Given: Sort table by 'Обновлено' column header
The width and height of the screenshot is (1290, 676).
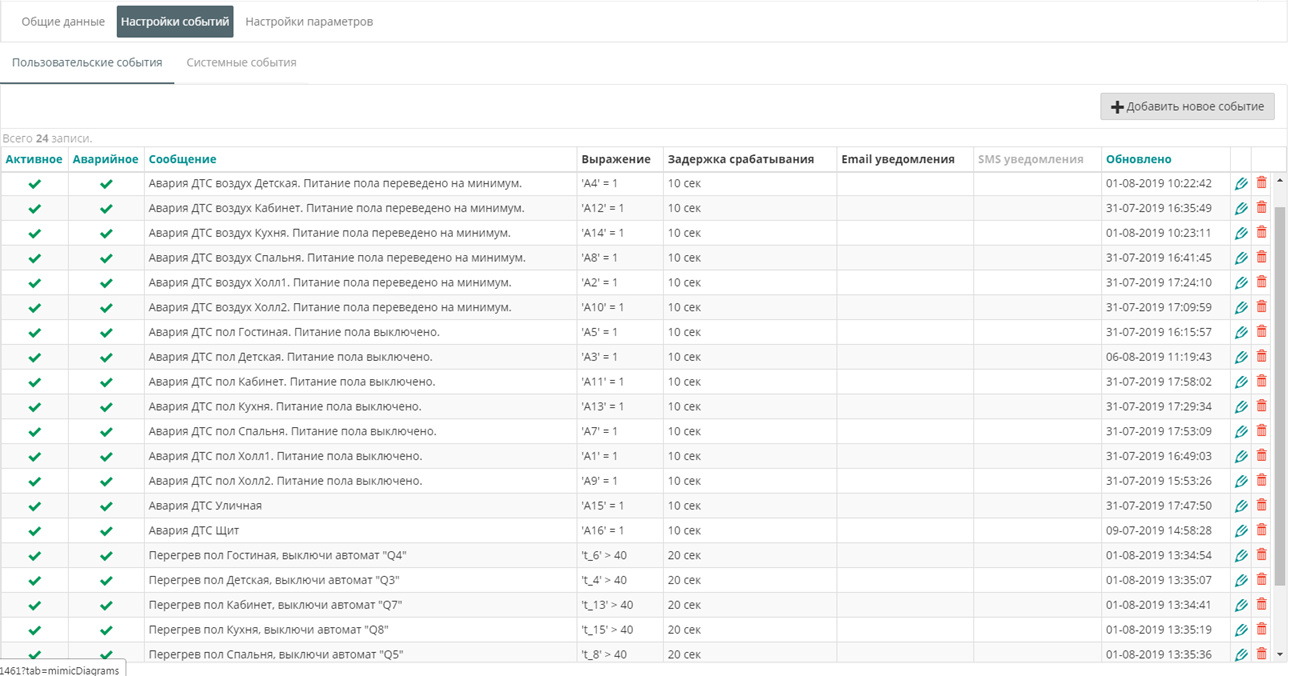Looking at the screenshot, I should pos(1138,159).
